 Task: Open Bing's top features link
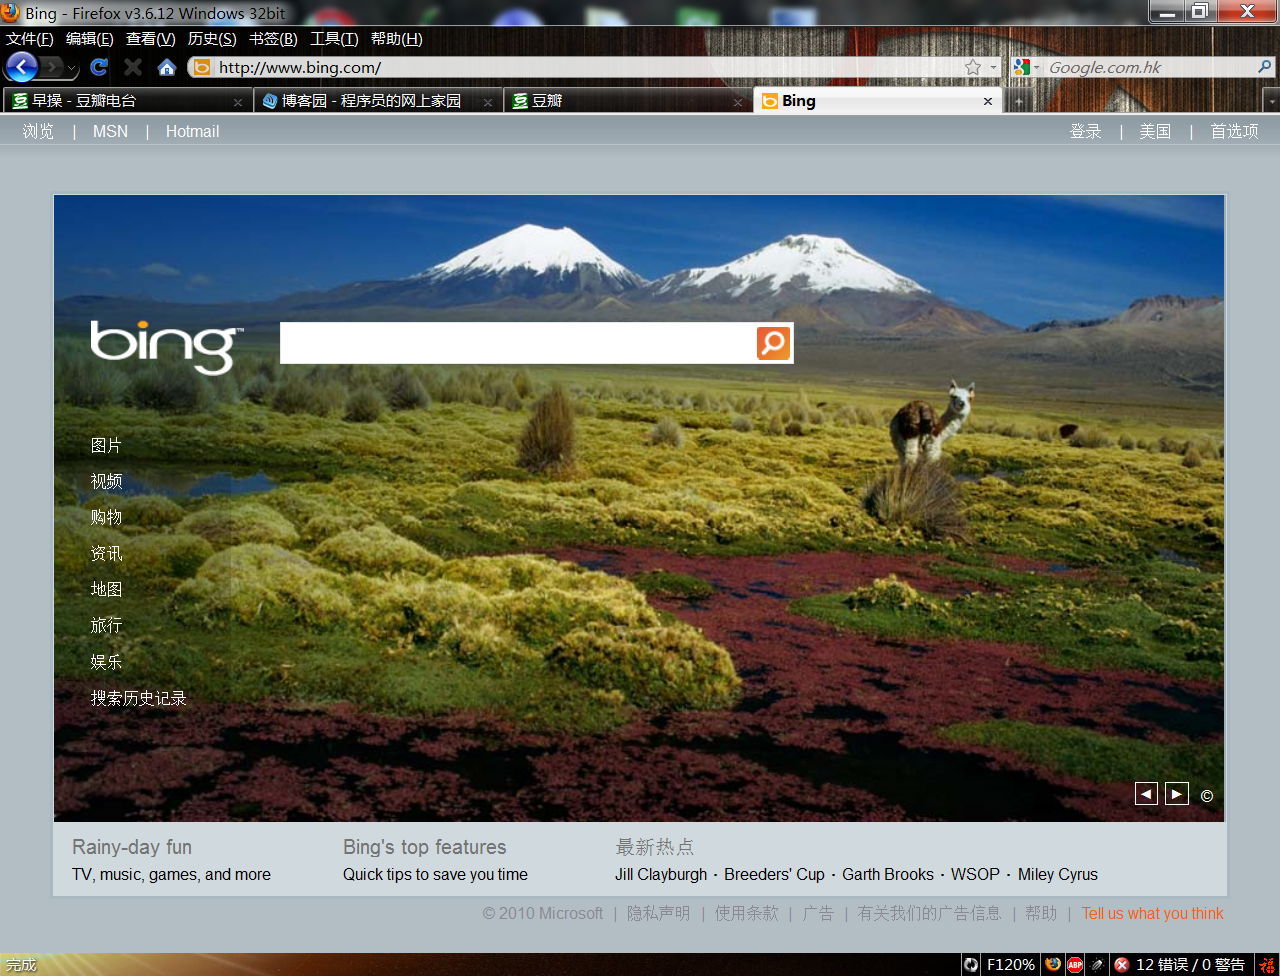(425, 847)
